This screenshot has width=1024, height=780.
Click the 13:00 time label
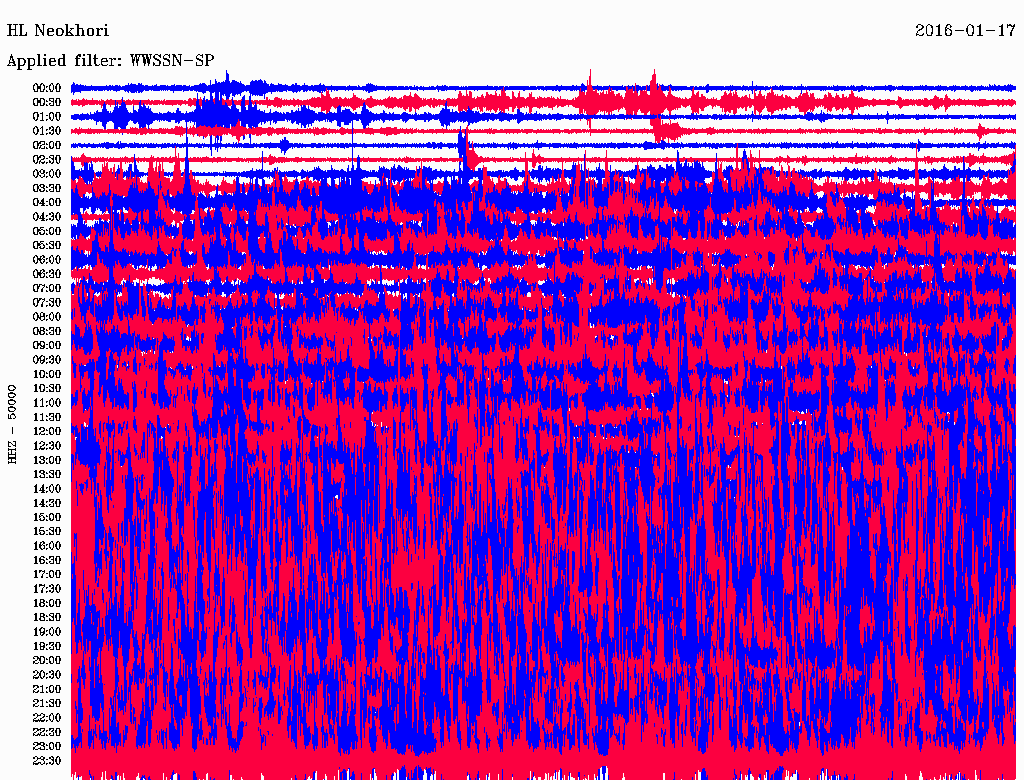click(47, 460)
